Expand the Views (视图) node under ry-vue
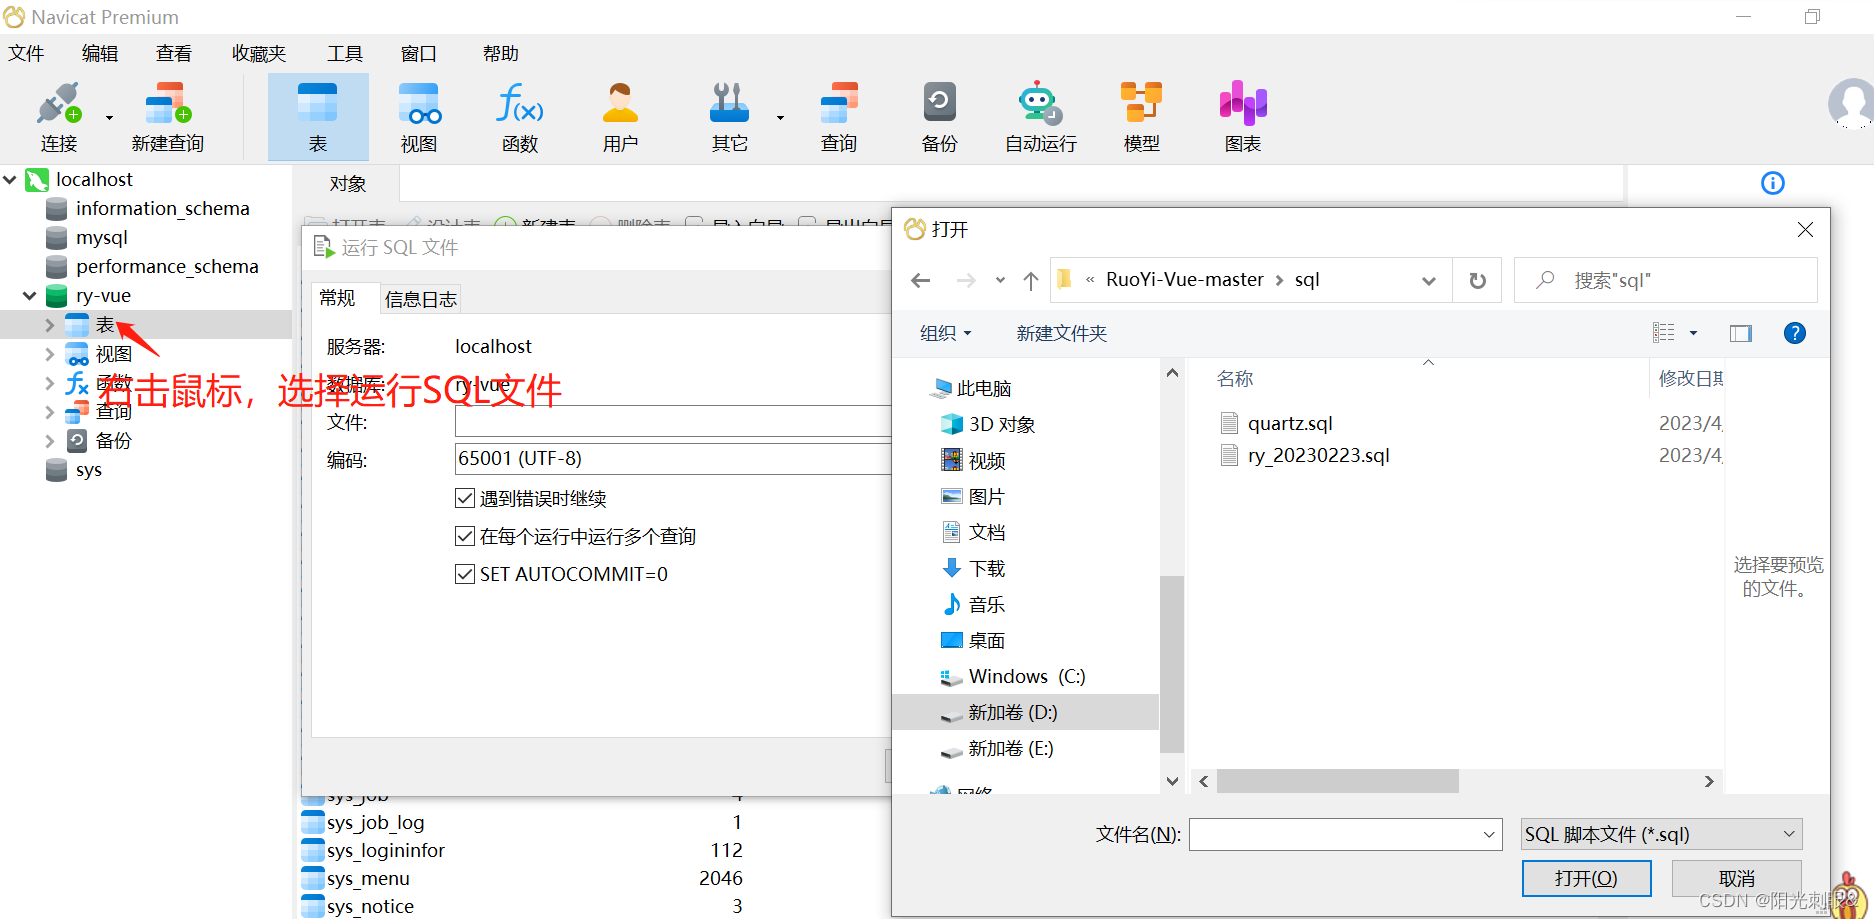This screenshot has height=919, width=1874. pyautogui.click(x=50, y=354)
